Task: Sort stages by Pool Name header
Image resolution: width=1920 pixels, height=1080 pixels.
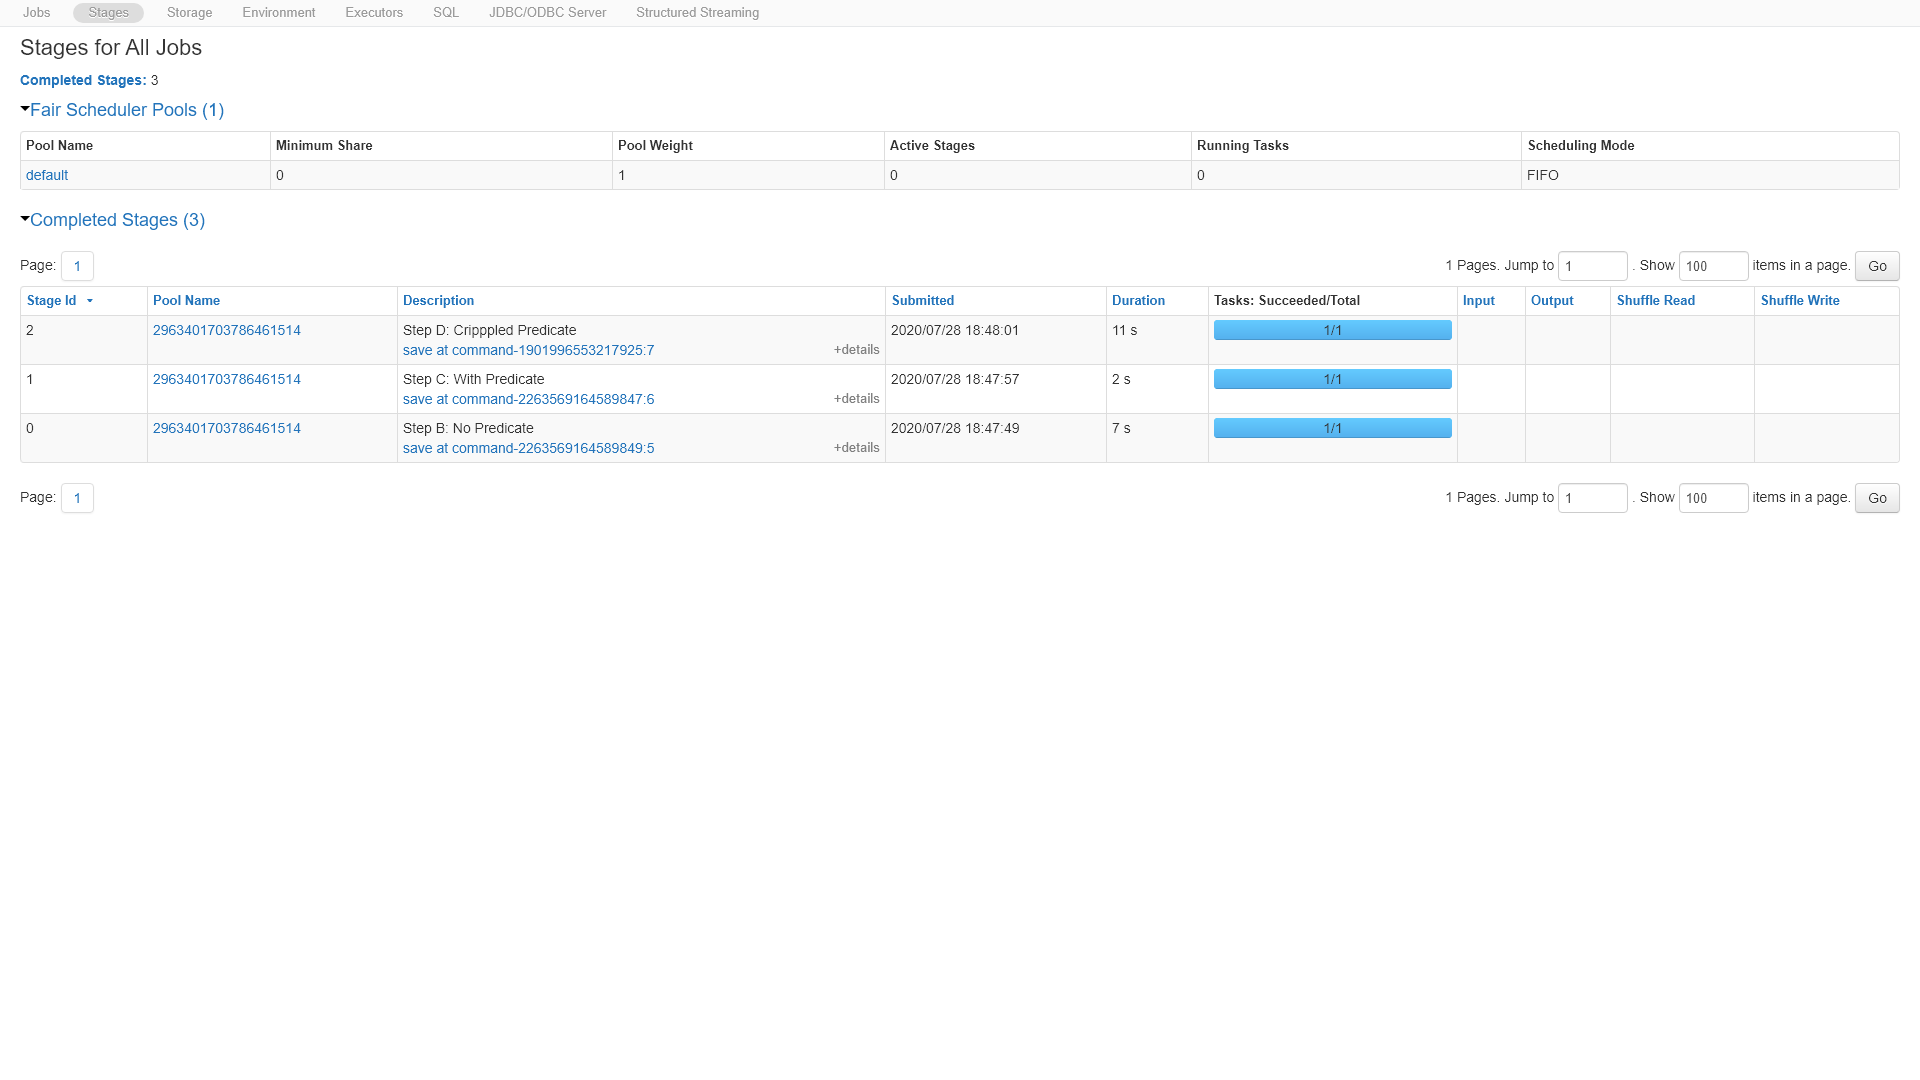Action: 187,300
